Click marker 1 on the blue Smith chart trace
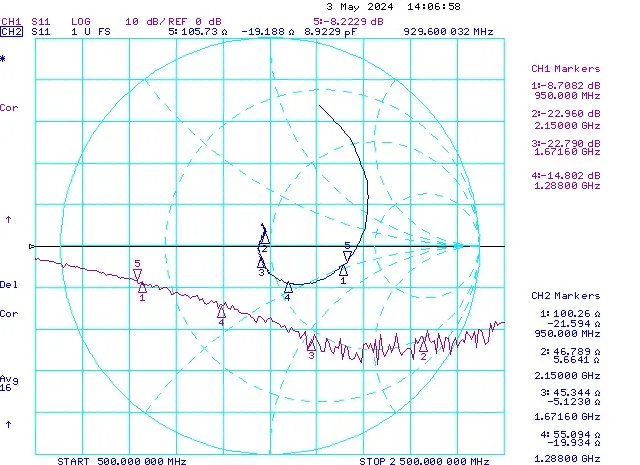Screen dimensions: 640x465 [343, 270]
